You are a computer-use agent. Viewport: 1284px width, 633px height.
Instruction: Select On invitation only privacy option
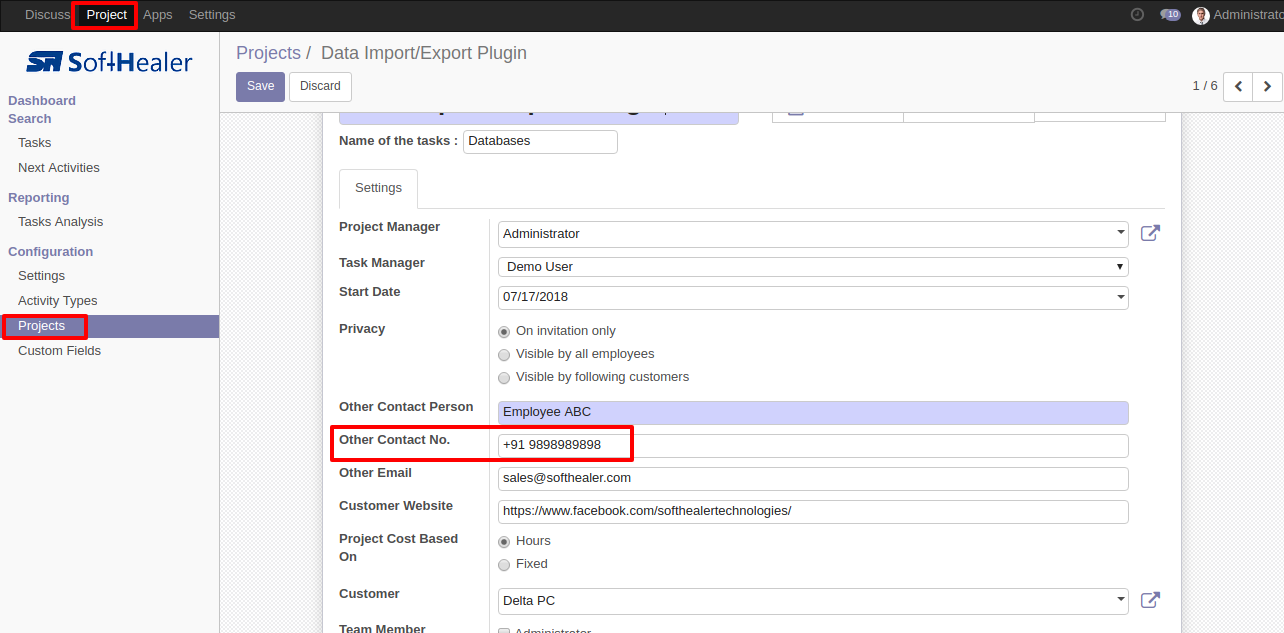504,331
